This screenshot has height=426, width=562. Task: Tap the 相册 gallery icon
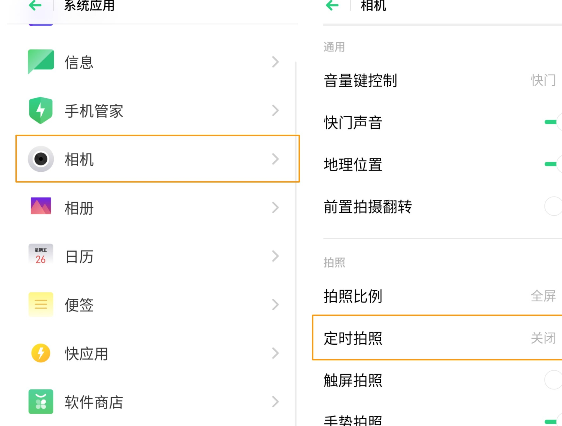pyautogui.click(x=41, y=206)
